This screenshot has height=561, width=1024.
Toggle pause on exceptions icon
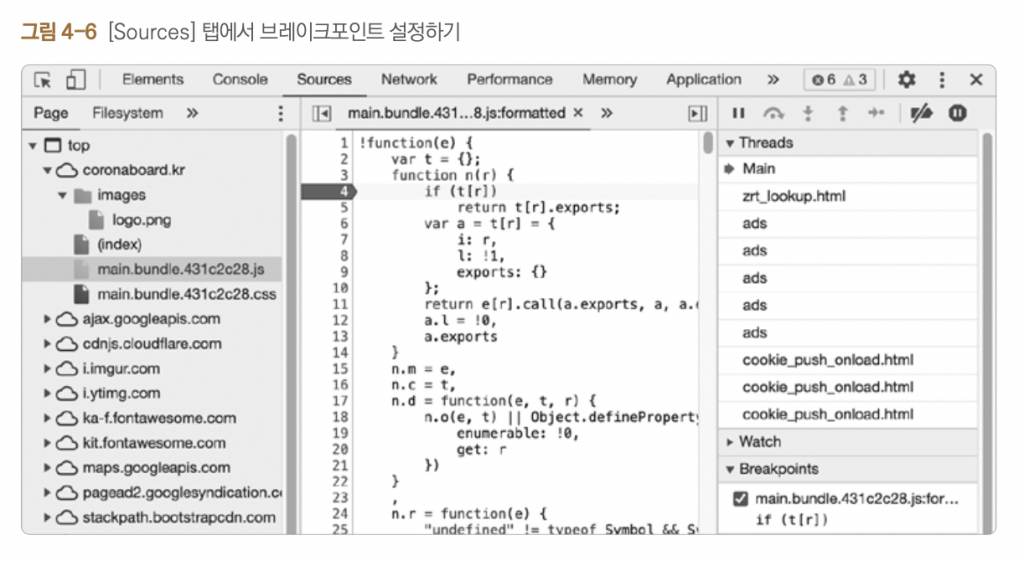tap(957, 114)
